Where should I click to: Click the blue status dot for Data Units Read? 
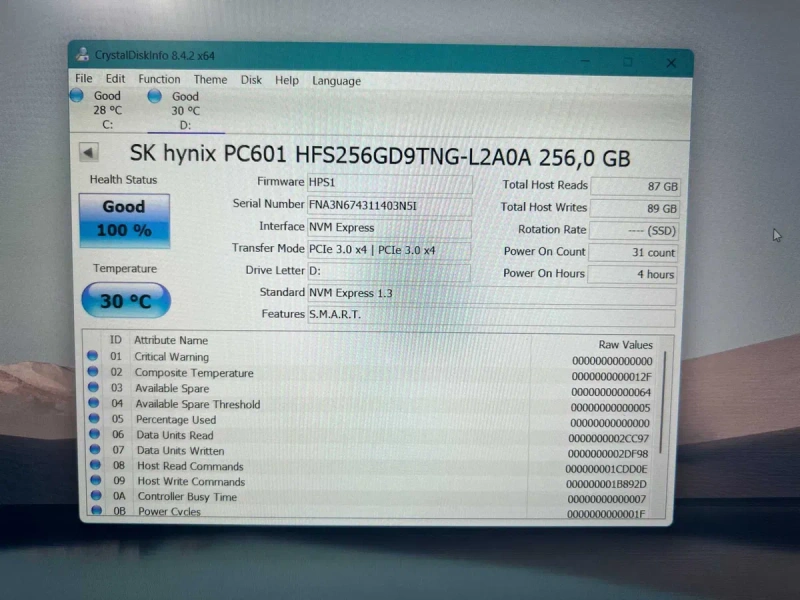pyautogui.click(x=95, y=434)
